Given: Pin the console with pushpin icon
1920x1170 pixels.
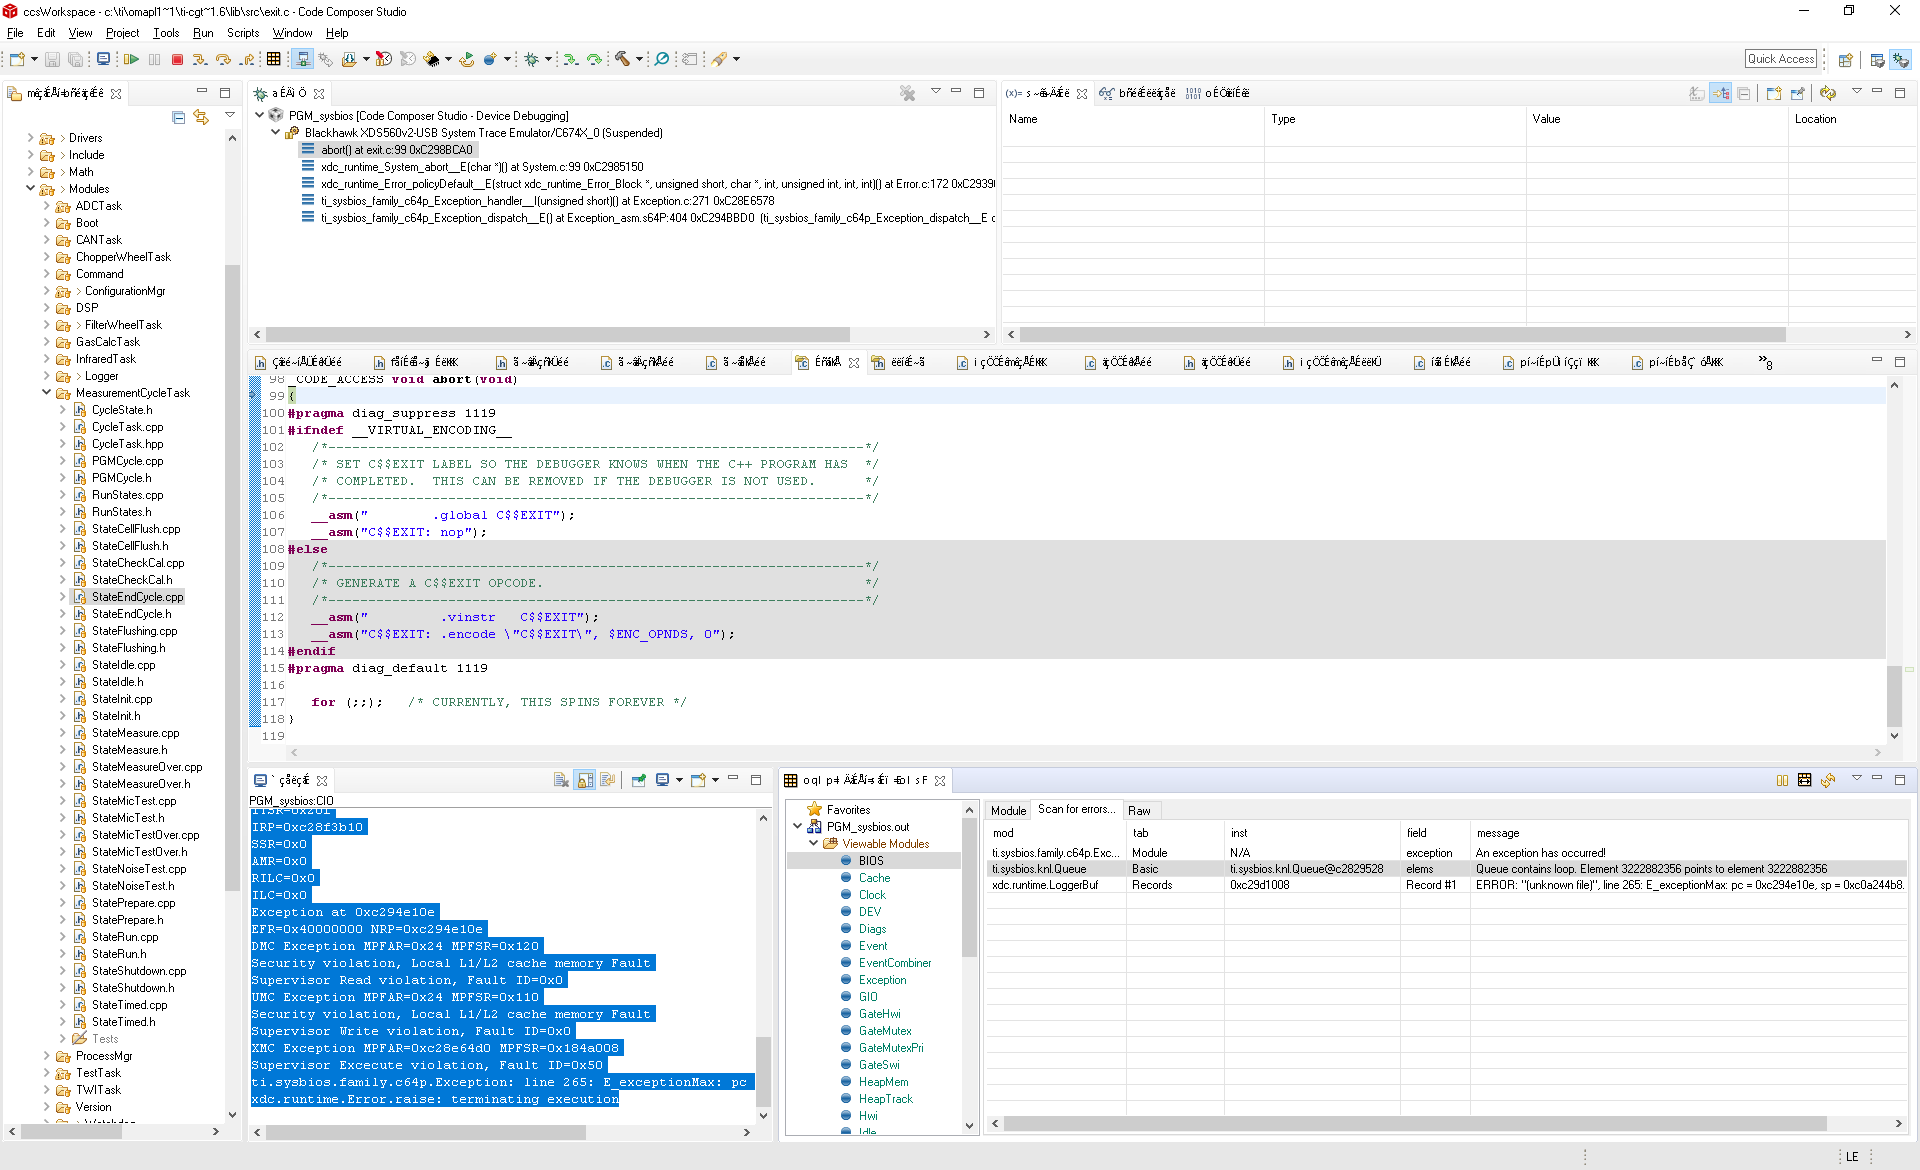Looking at the screenshot, I should coord(638,780).
